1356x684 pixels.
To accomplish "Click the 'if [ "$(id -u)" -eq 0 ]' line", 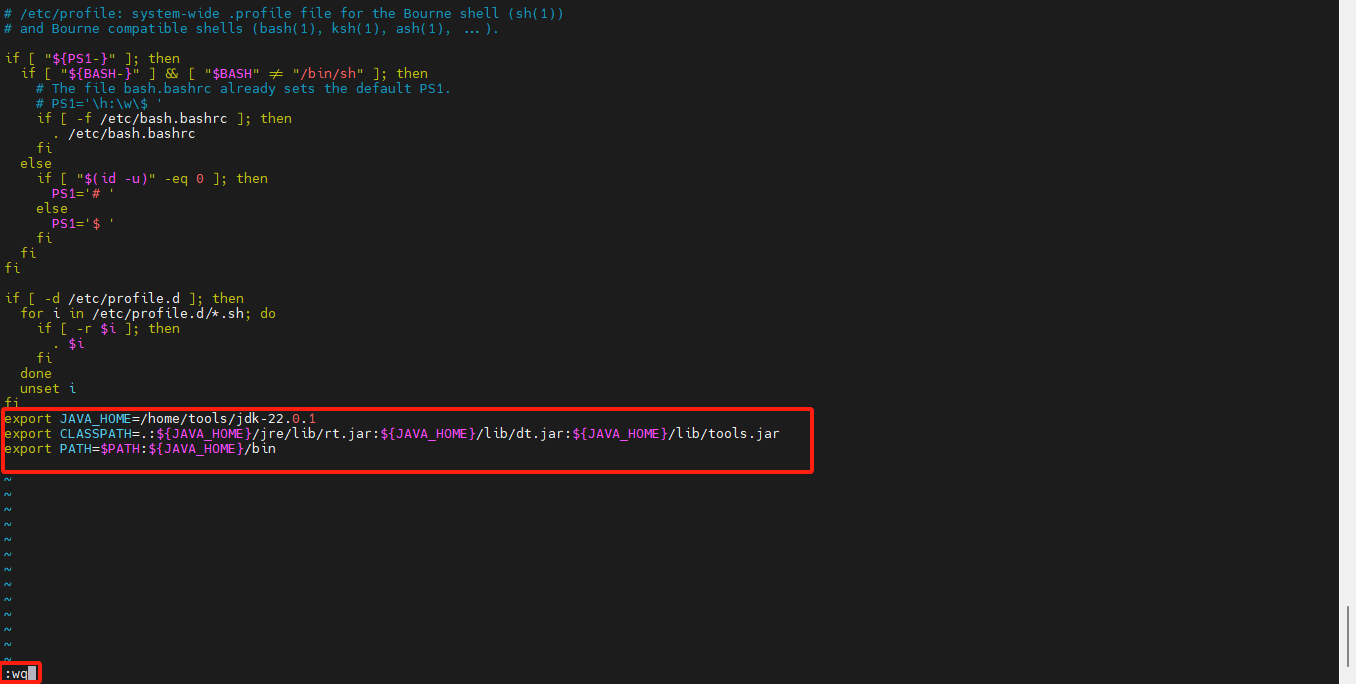I will 152,178.
